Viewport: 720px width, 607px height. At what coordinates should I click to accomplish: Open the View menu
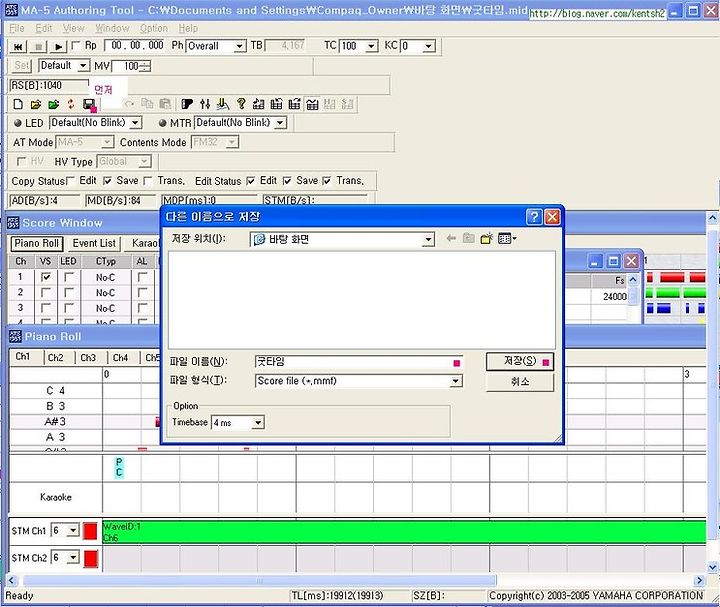pos(74,28)
